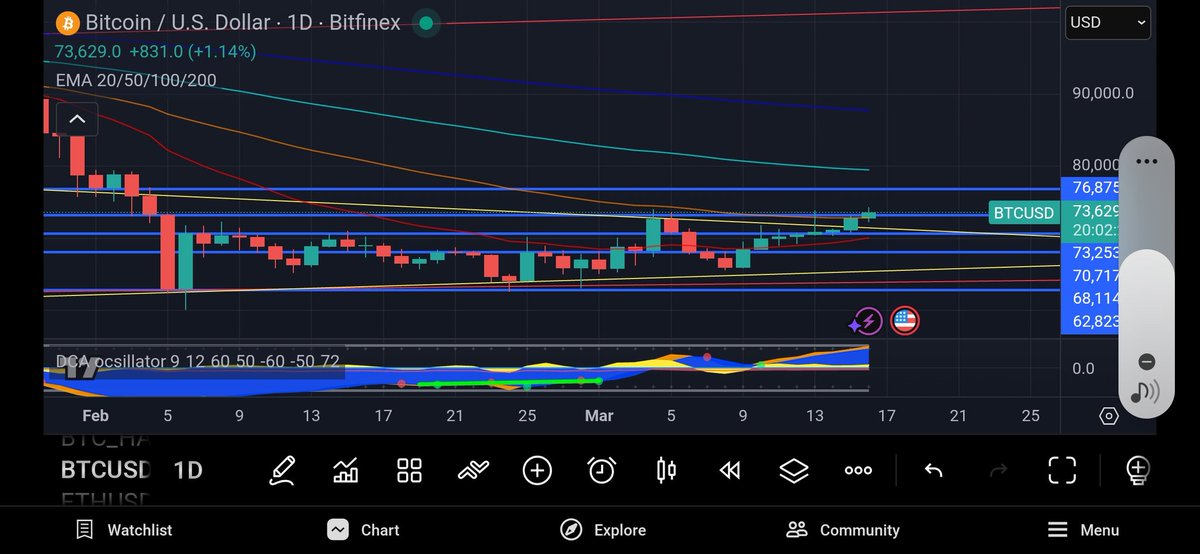Image resolution: width=1200 pixels, height=554 pixels.
Task: Open the Menu tab
Action: 1083,530
